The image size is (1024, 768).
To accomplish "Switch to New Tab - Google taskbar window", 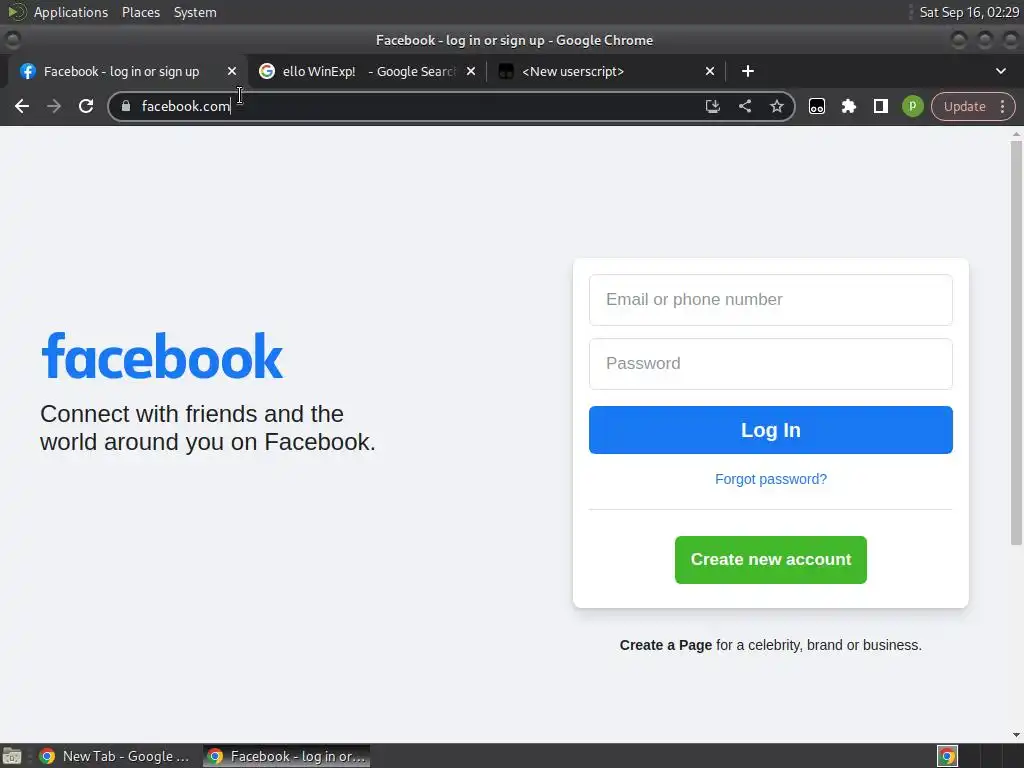I will click(114, 756).
